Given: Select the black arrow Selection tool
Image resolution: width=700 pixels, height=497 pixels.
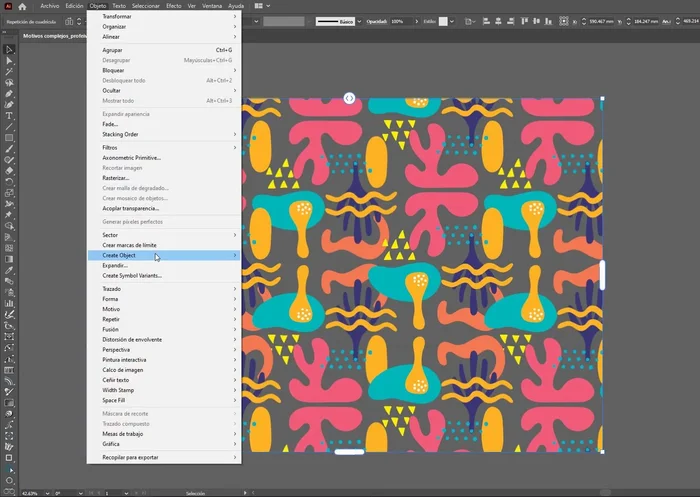Looking at the screenshot, I should click(9, 49).
